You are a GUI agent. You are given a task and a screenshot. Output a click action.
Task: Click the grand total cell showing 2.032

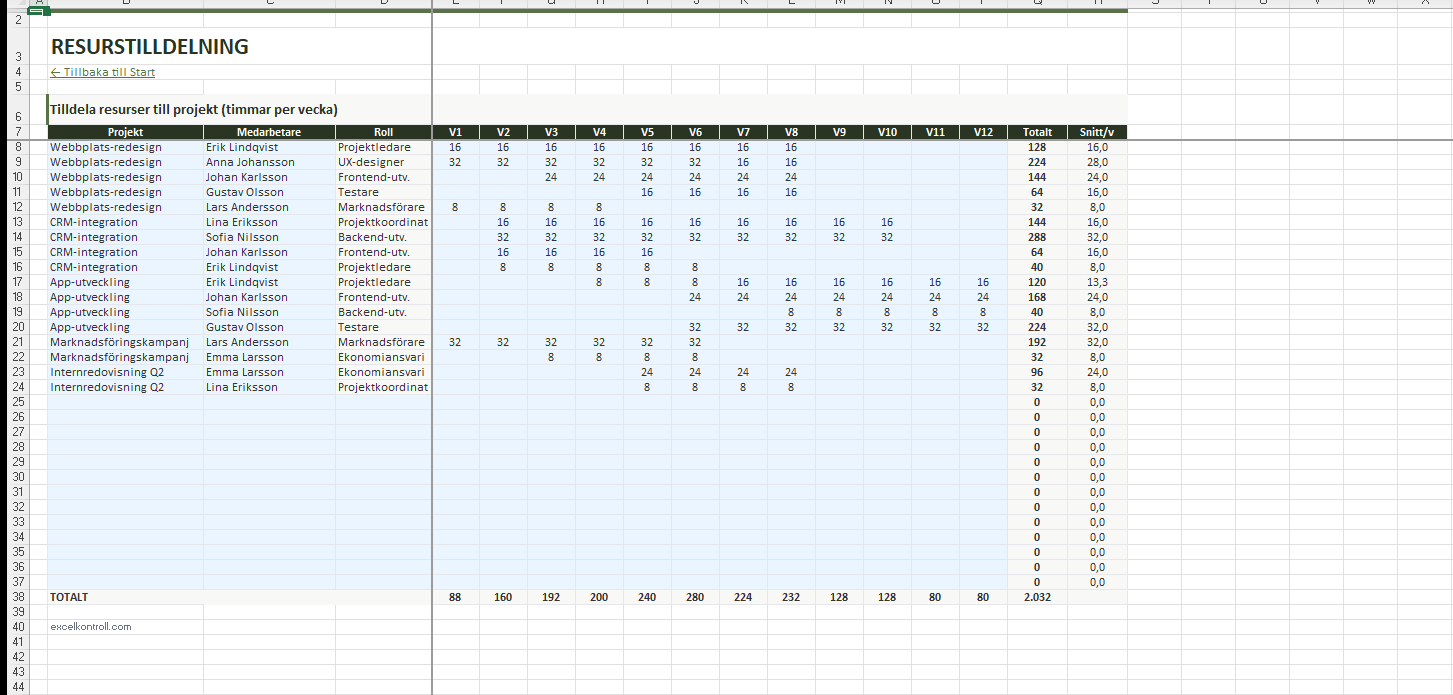click(1037, 597)
